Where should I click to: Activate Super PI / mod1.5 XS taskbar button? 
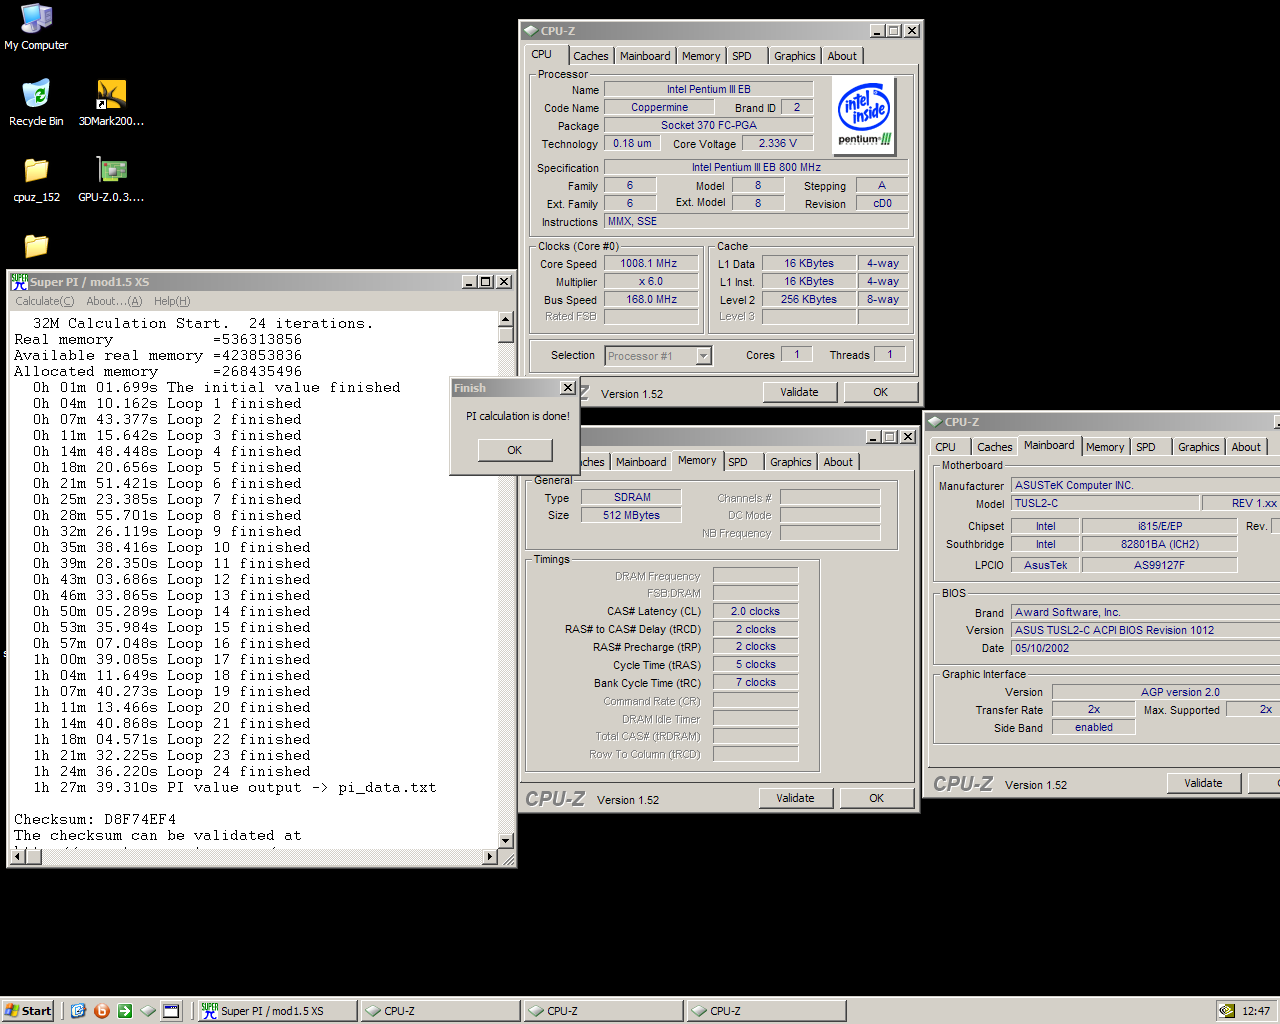[x=277, y=1011]
